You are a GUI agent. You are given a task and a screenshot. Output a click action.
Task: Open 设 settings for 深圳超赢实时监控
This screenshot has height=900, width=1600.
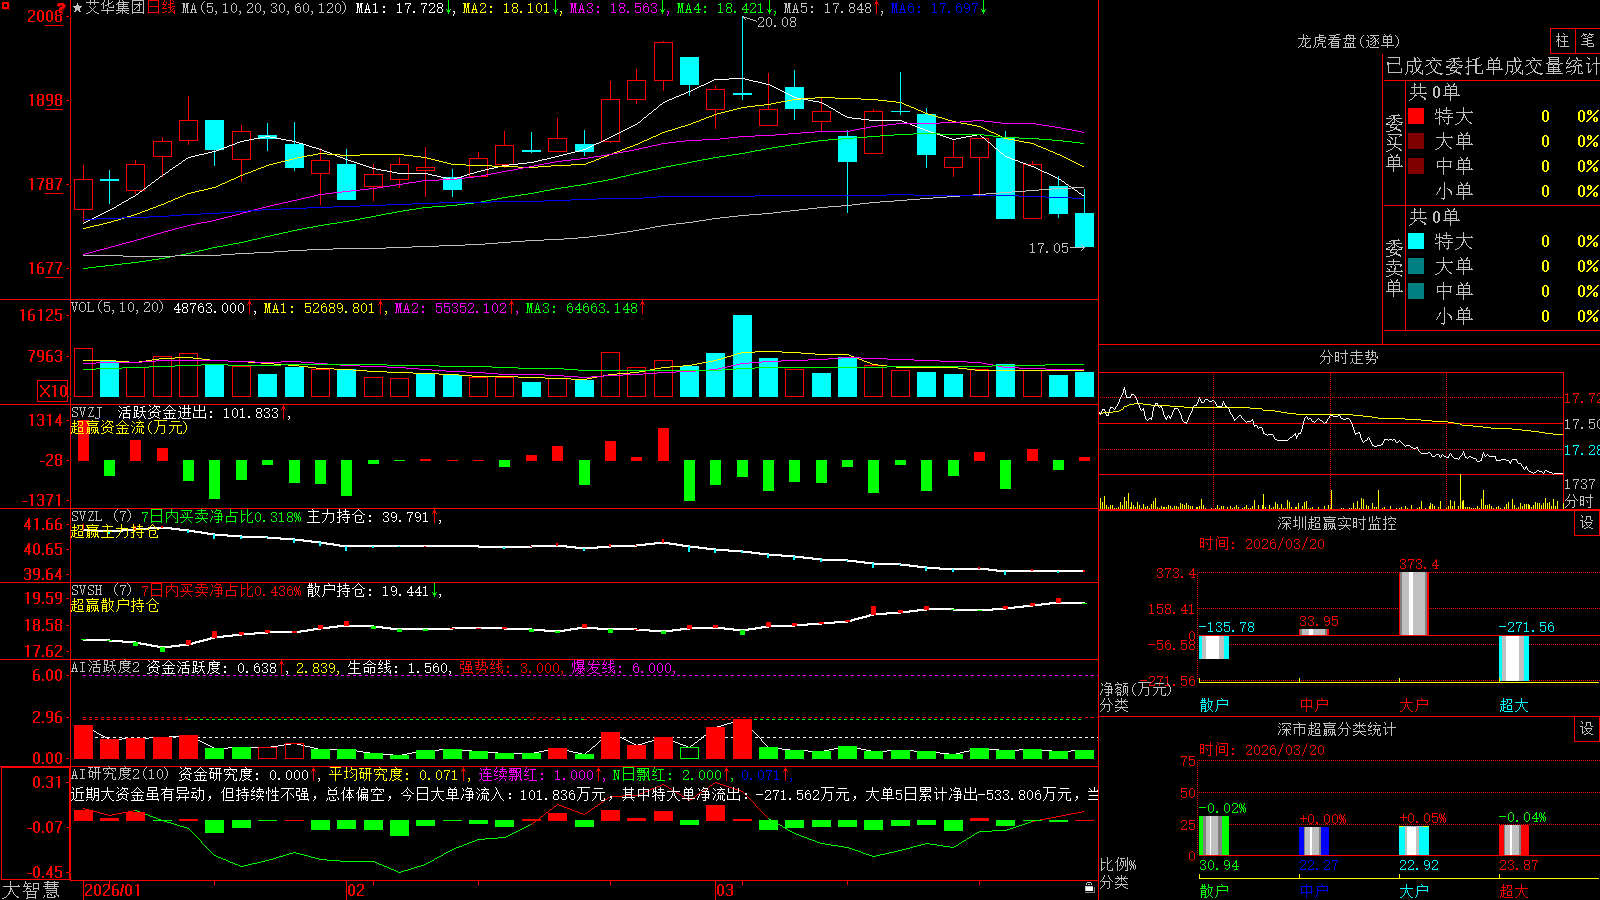[1586, 523]
